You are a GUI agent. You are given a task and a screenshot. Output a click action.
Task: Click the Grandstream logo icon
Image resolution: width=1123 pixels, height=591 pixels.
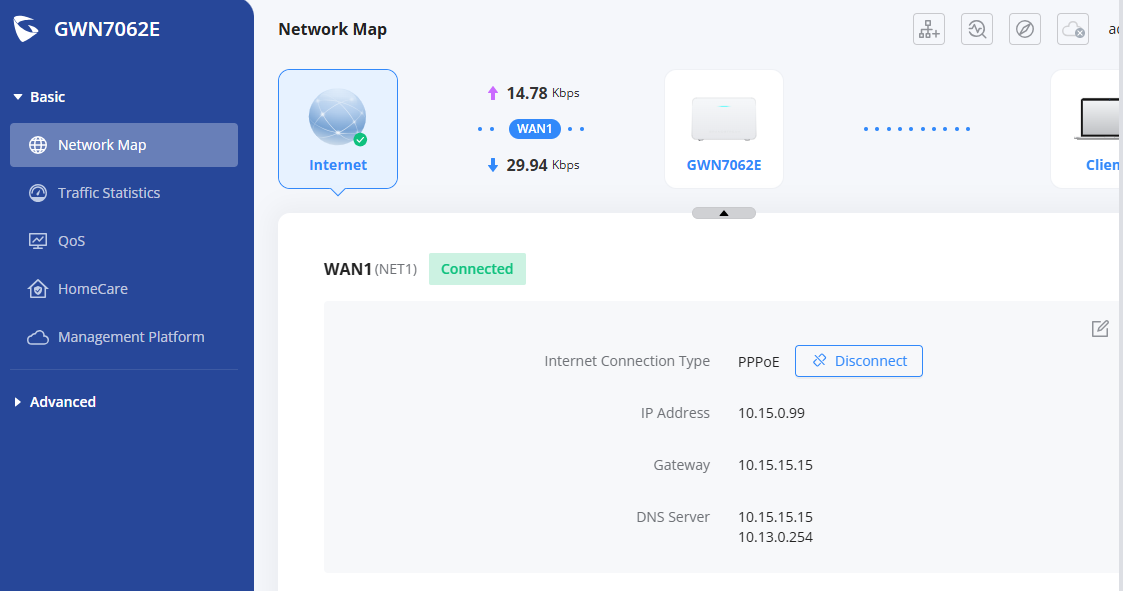[x=26, y=29]
